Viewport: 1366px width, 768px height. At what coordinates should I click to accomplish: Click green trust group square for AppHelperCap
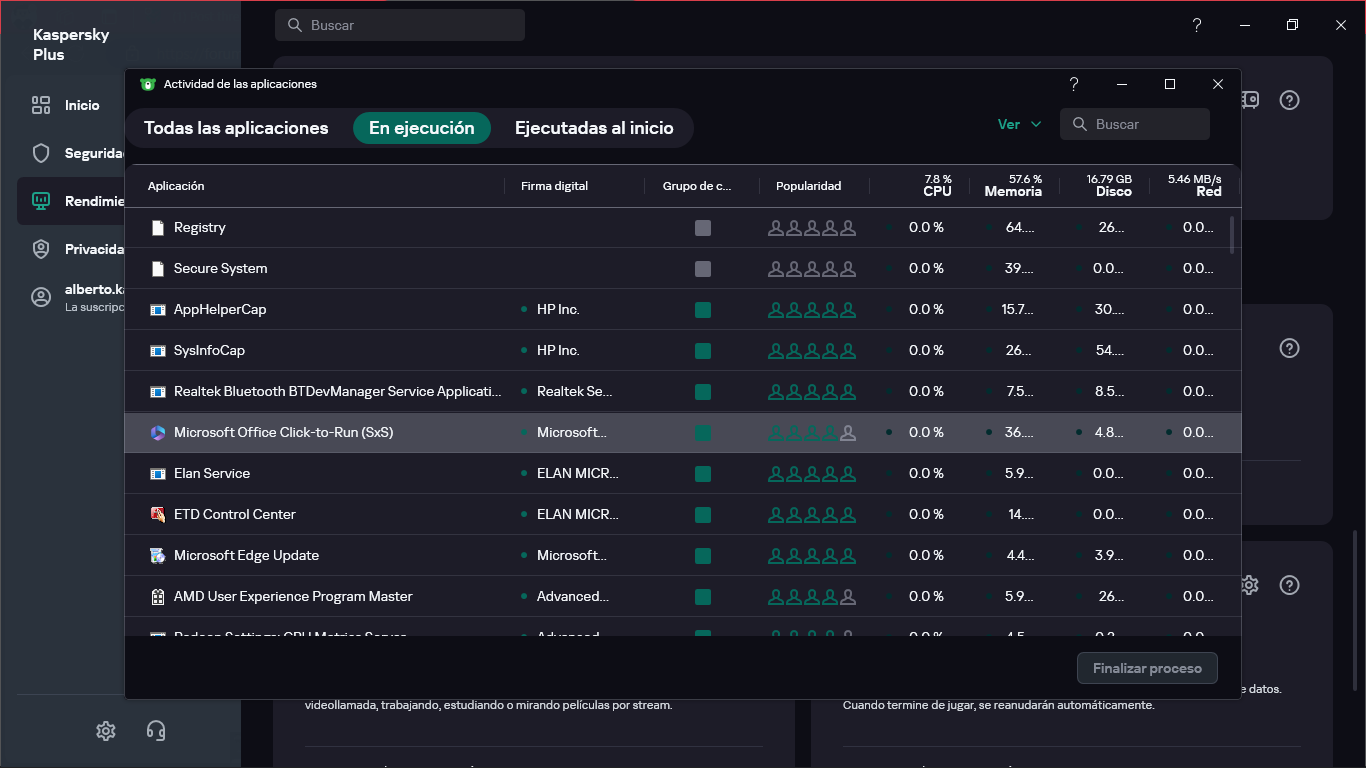pyautogui.click(x=703, y=310)
